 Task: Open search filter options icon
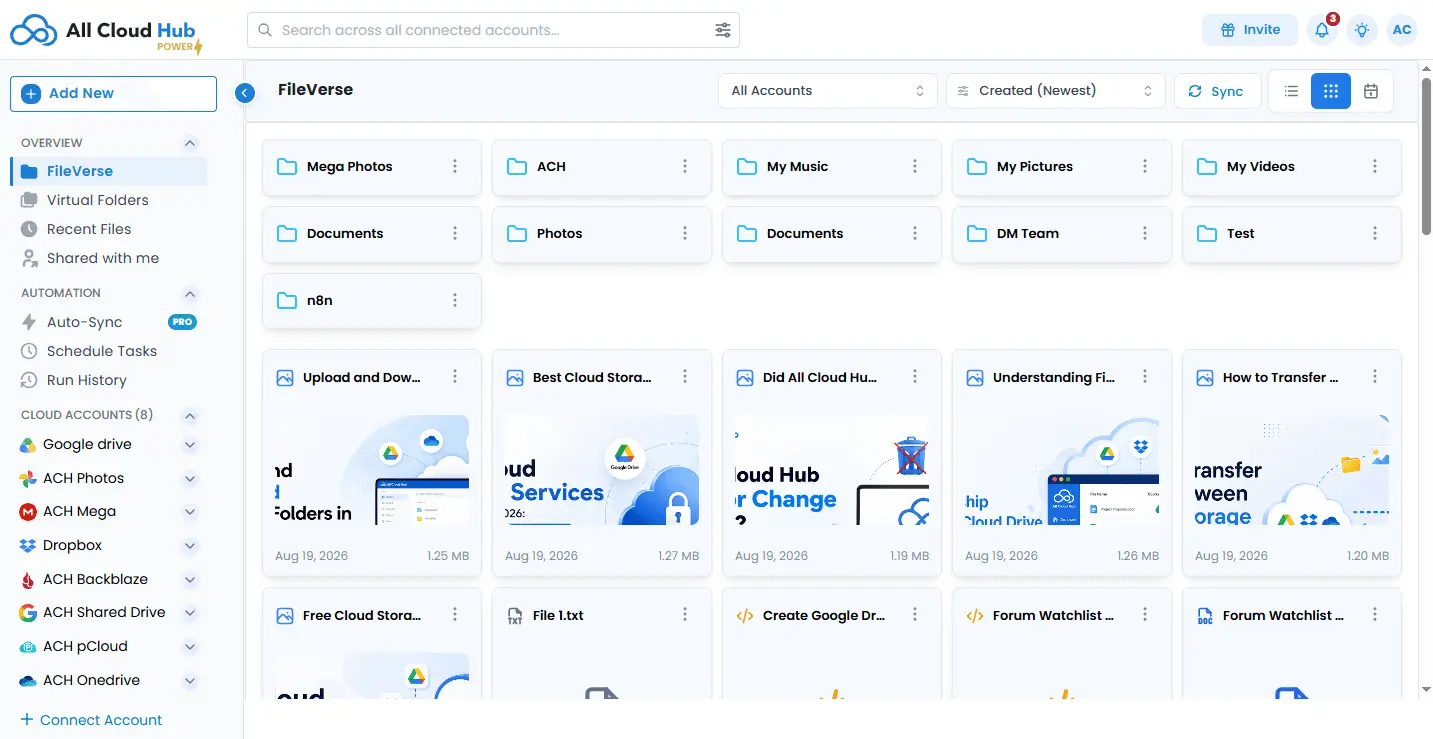tap(723, 30)
